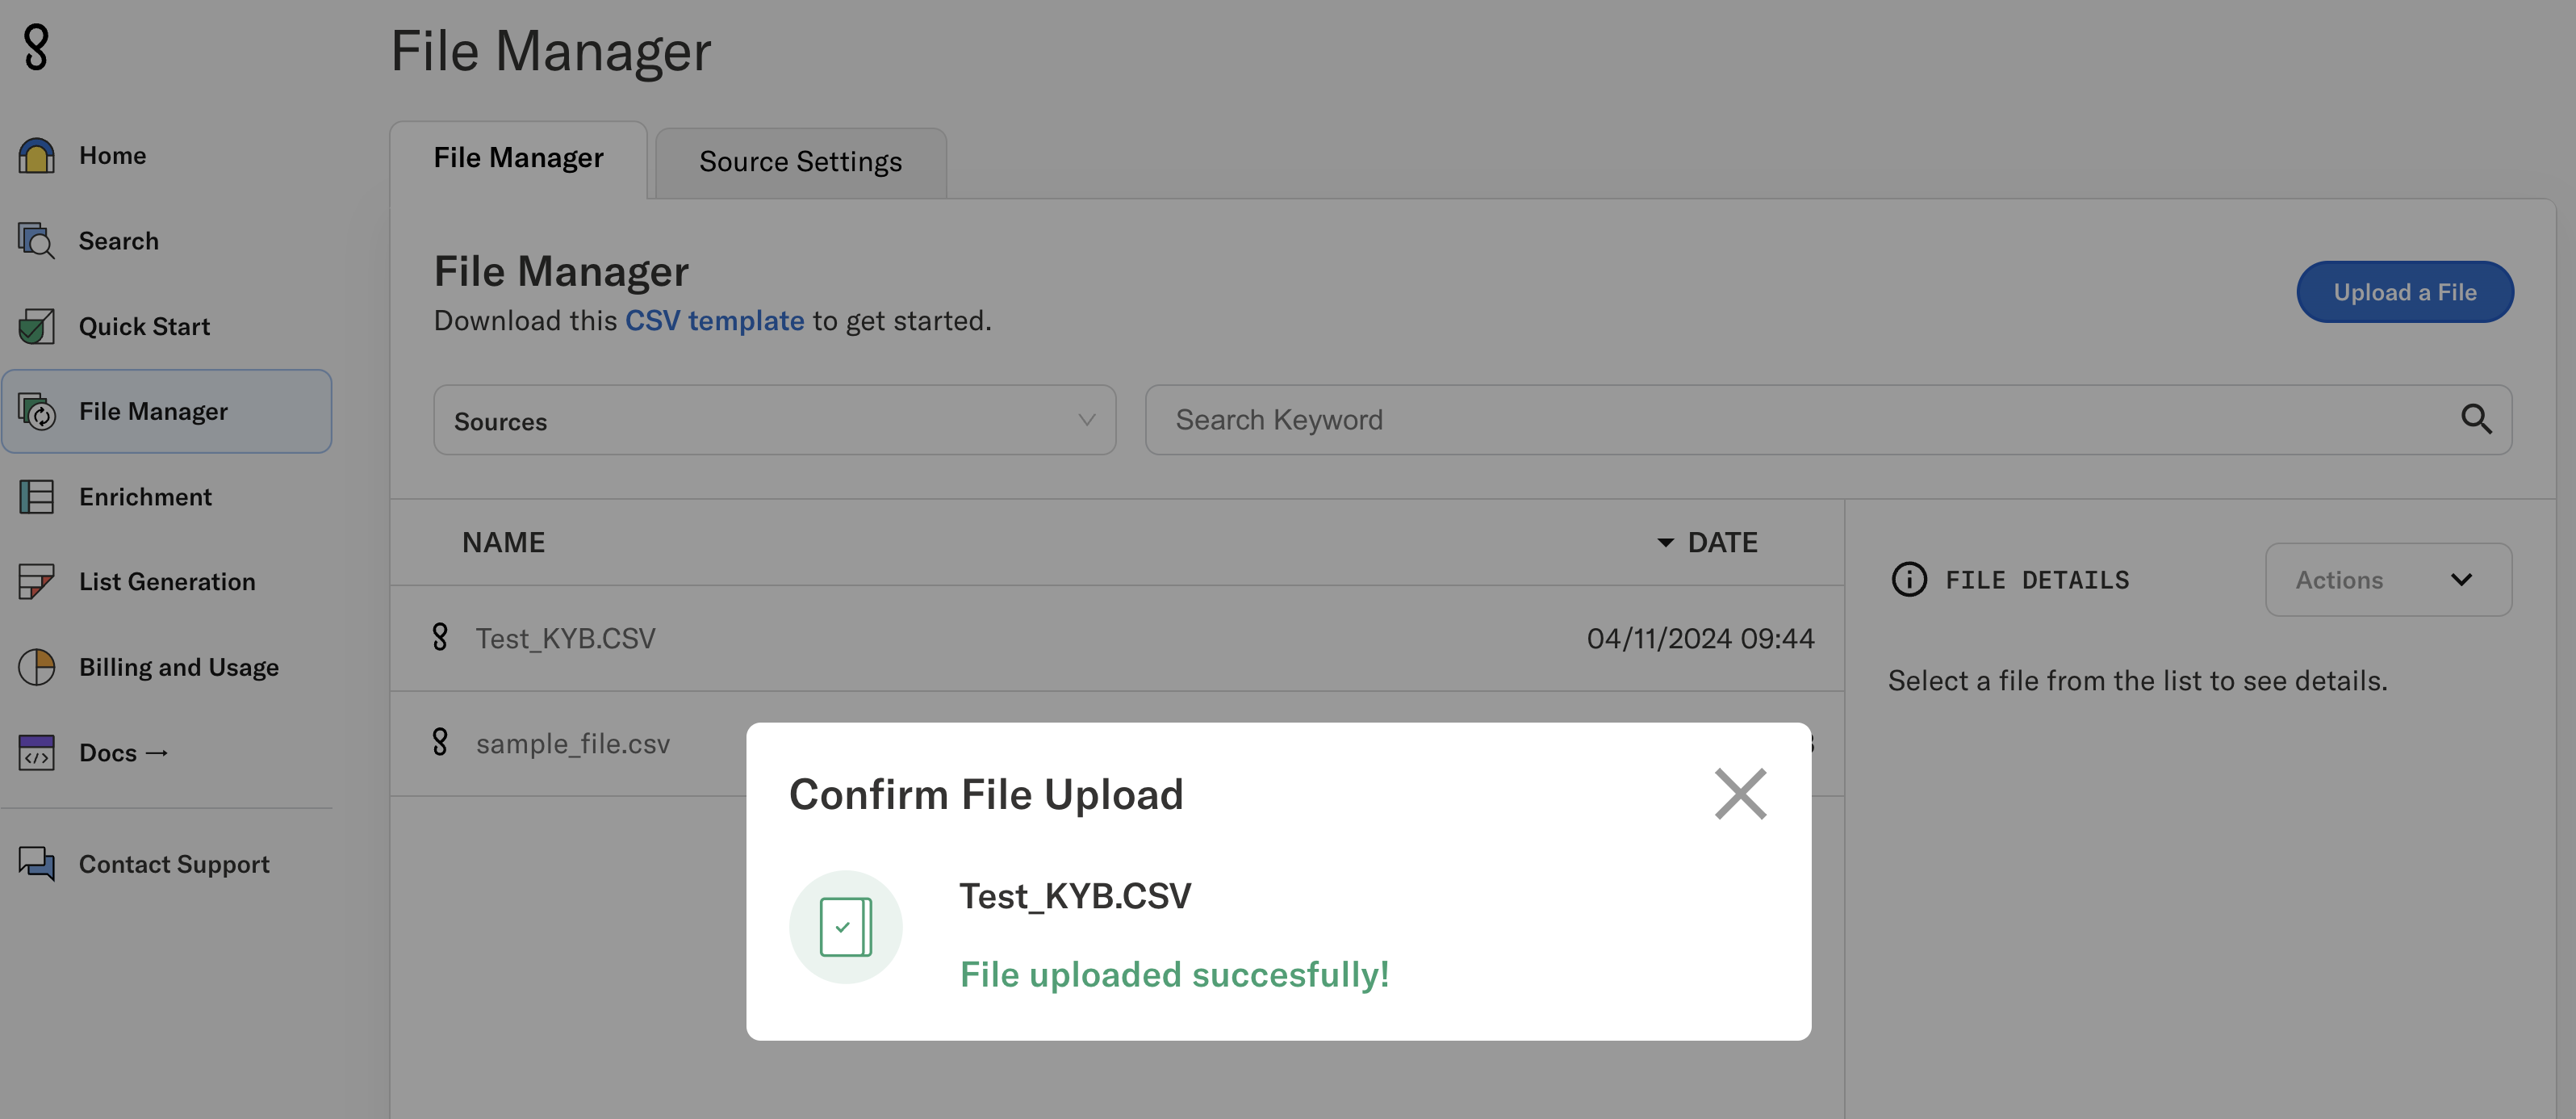Dismiss the Confirm File Upload dialog
Viewport: 2576px width, 1119px height.
(1740, 793)
